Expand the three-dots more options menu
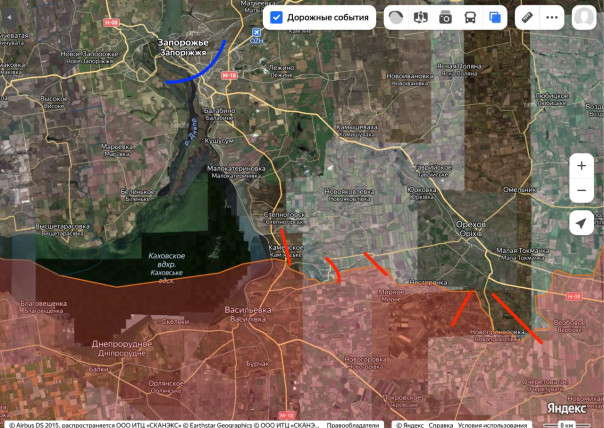The width and height of the screenshot is (604, 428). tap(551, 18)
